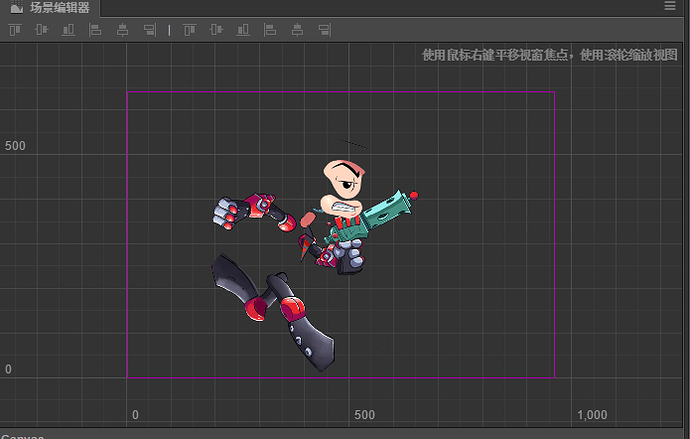The height and width of the screenshot is (439, 690).
Task: Click the Canvas label below the scene
Action: coord(22,436)
